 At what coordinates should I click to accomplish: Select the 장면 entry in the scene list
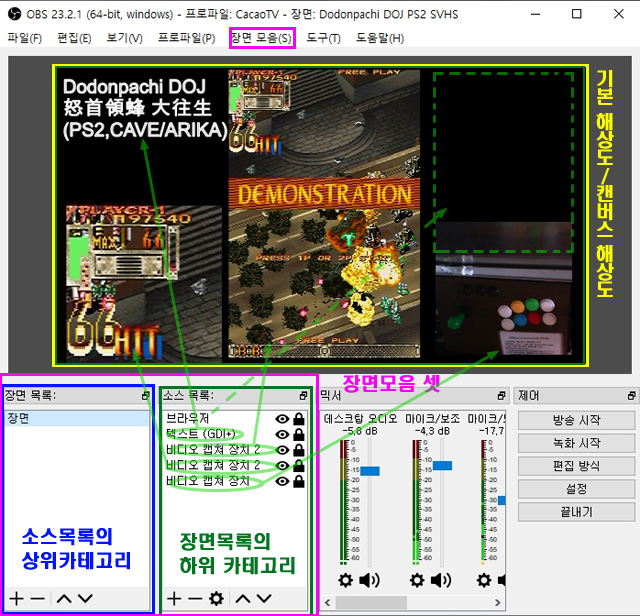click(76, 418)
